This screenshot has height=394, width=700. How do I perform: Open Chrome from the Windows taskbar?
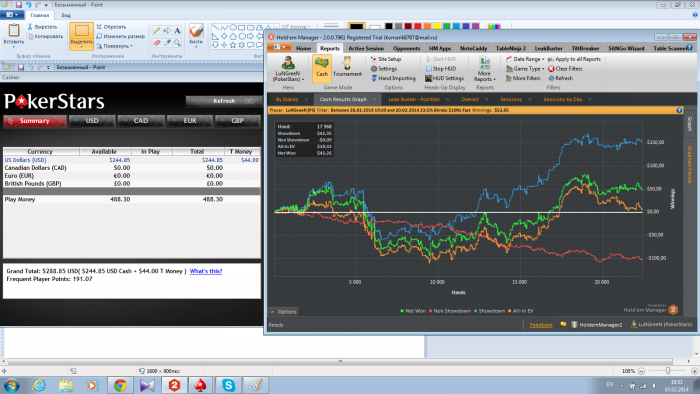(120, 385)
